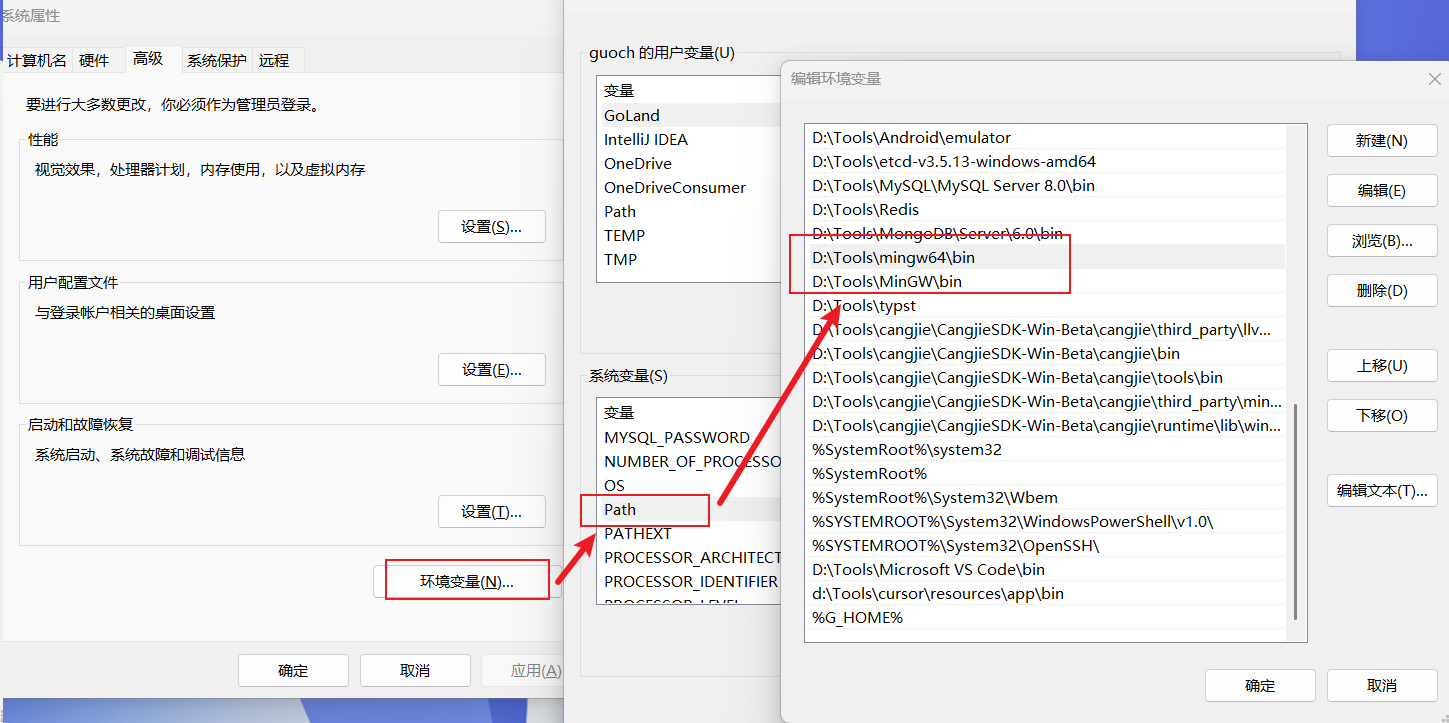Move entry up with 上移(U)

click(x=1381, y=366)
